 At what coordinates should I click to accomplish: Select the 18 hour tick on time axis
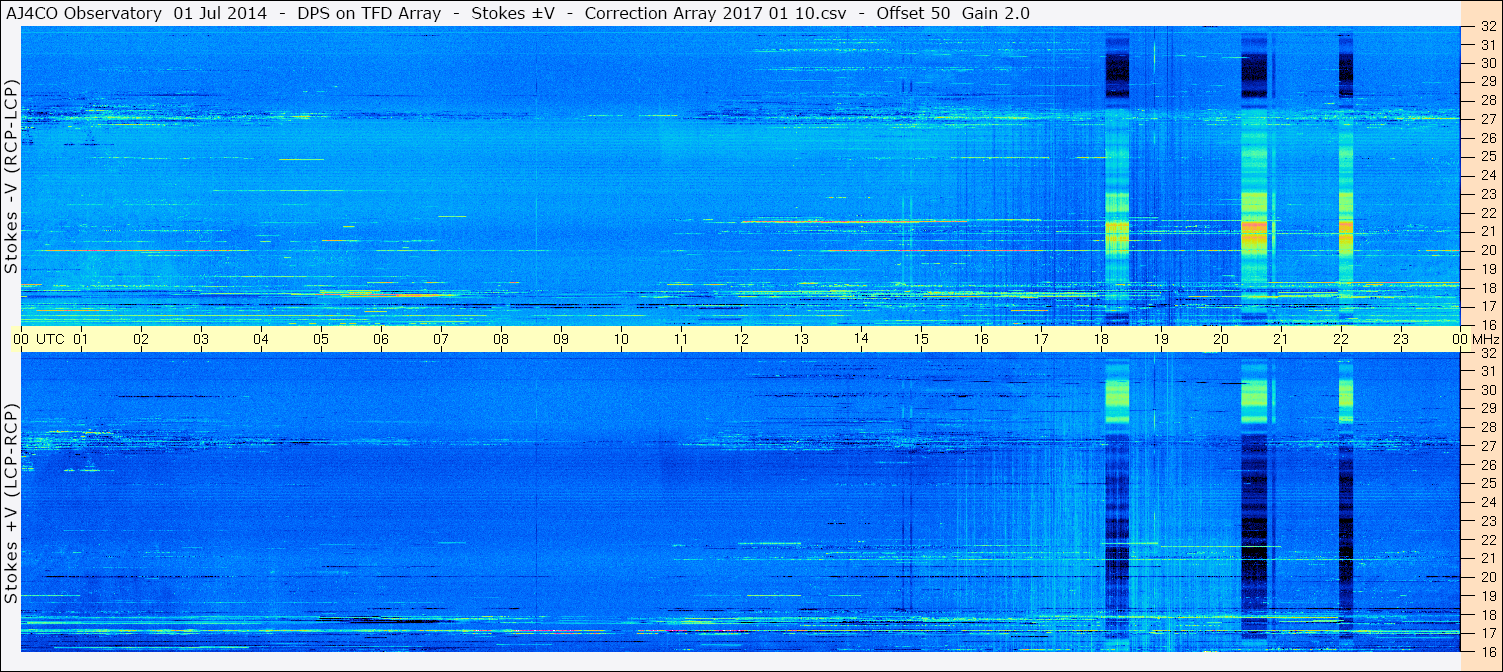click(1101, 339)
